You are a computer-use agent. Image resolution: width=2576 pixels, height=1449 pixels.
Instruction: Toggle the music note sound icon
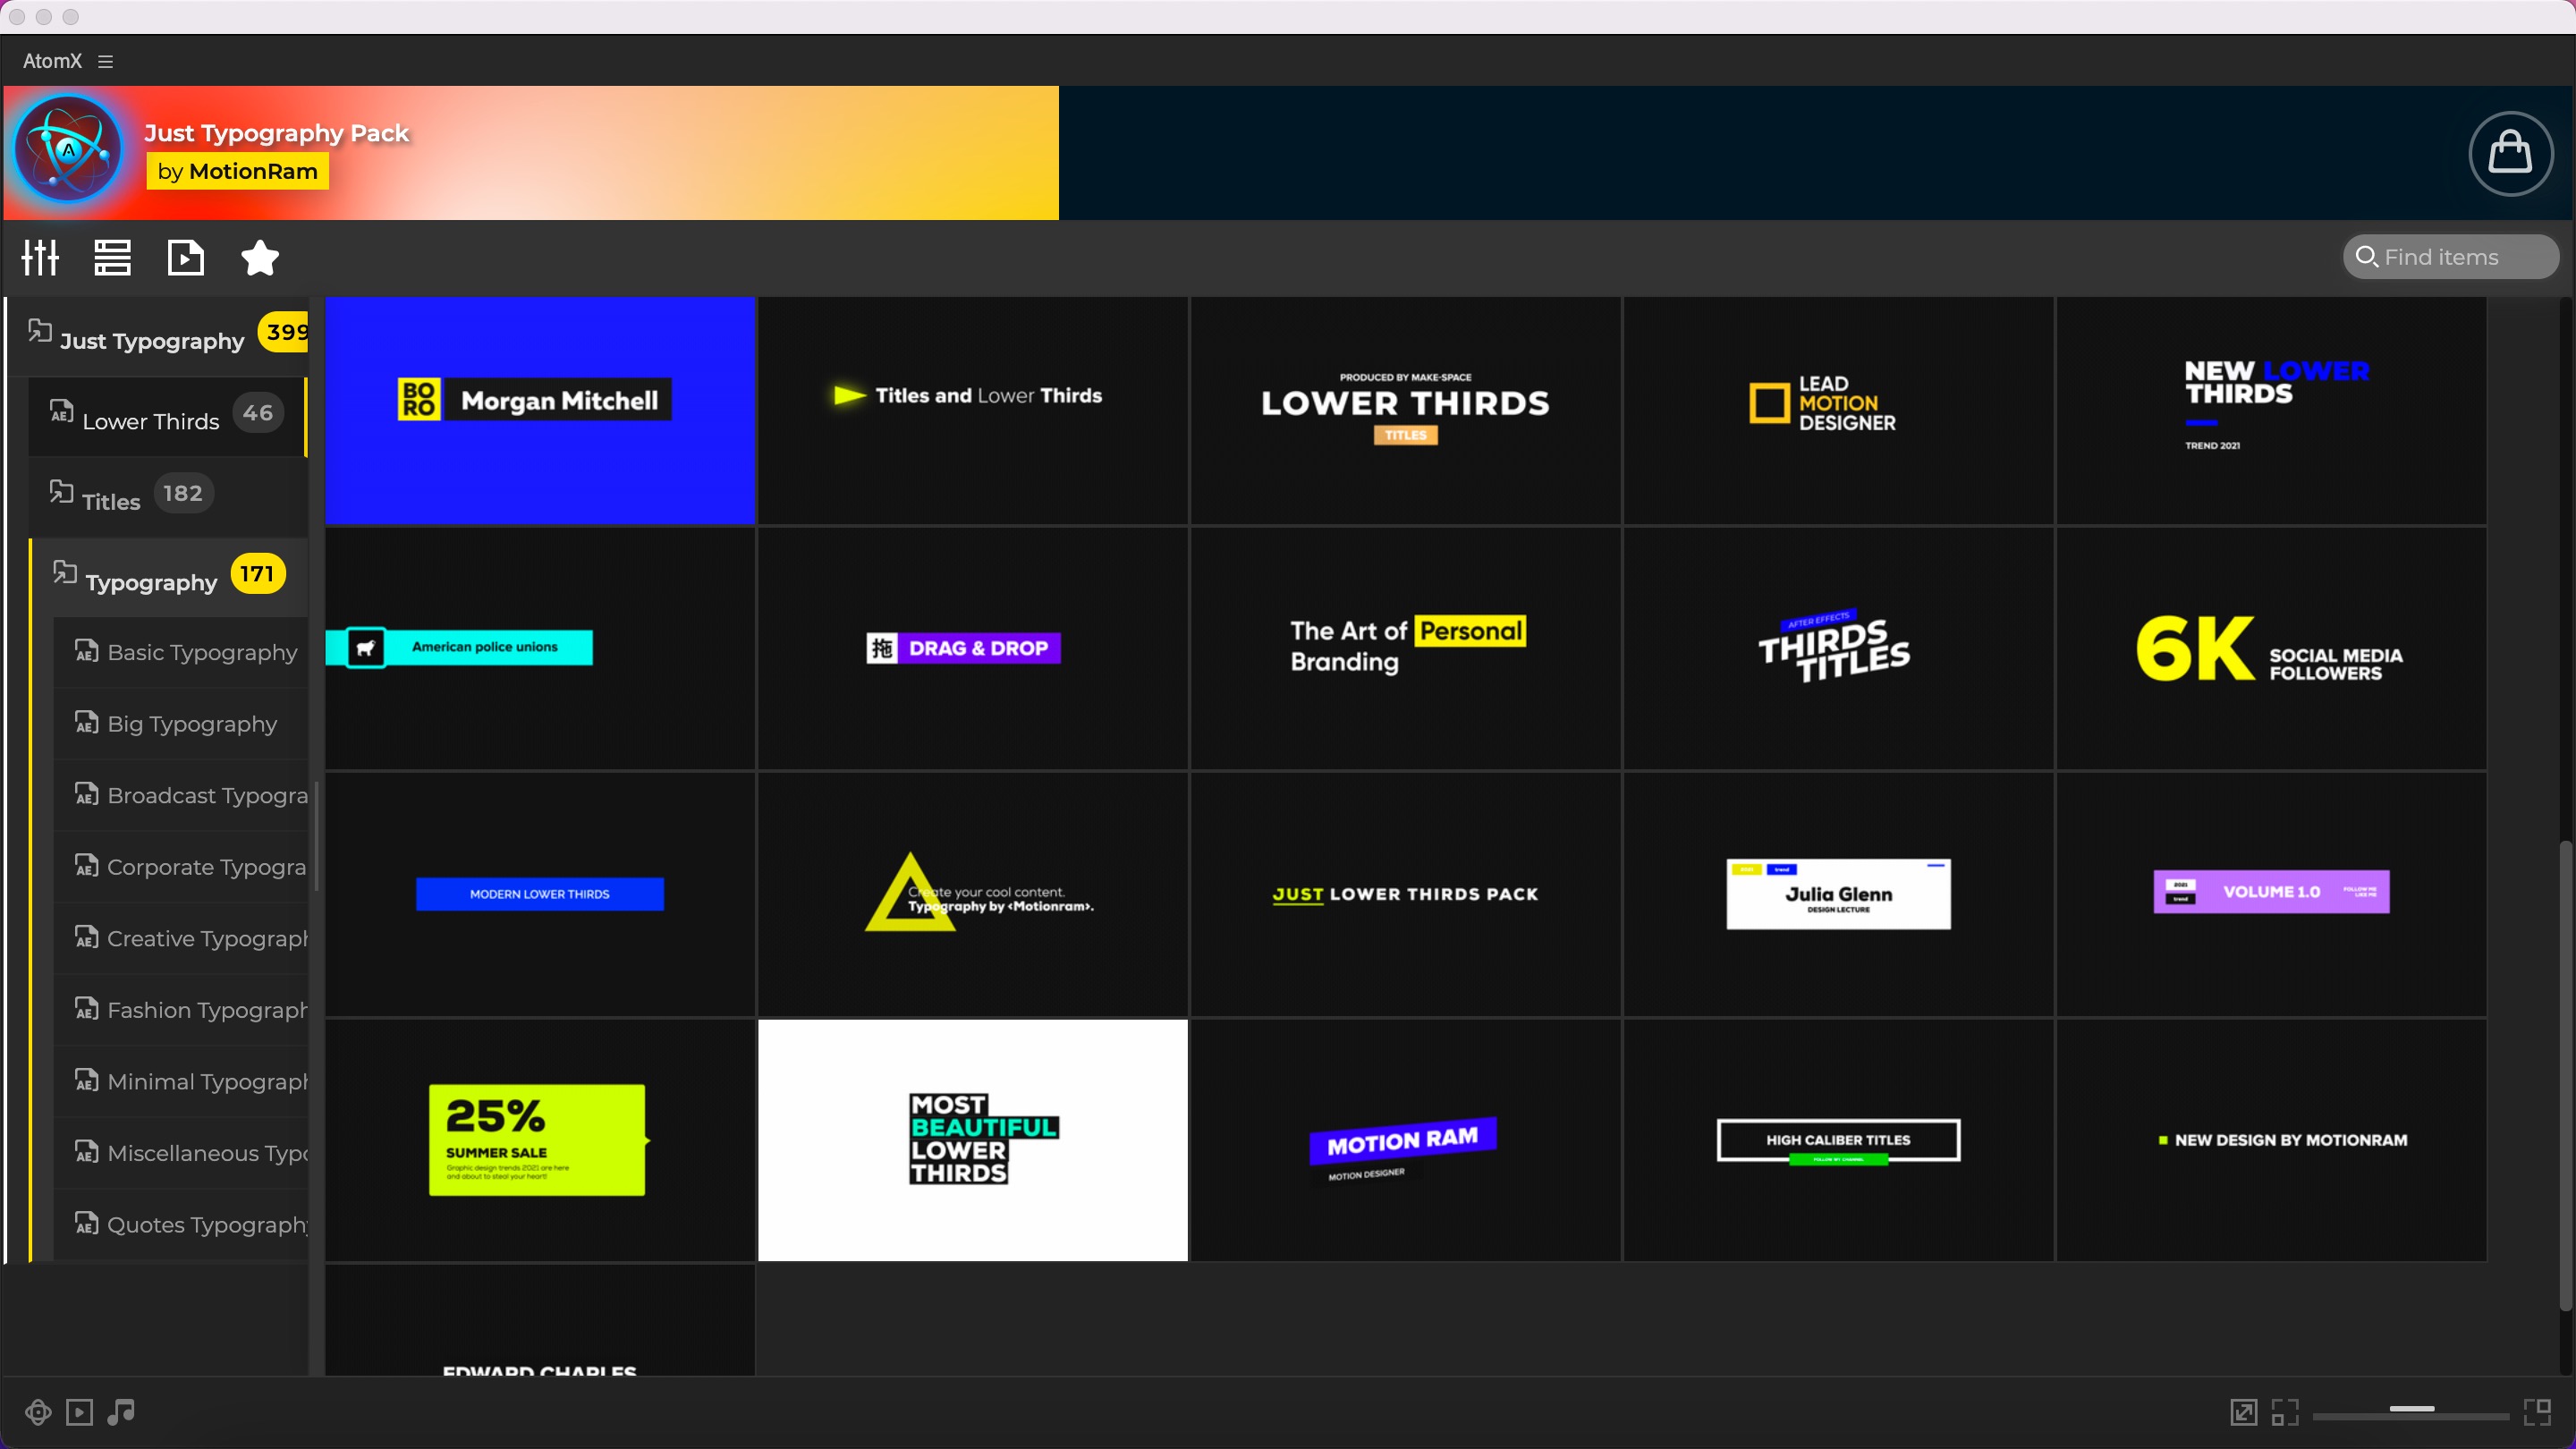[x=121, y=1411]
